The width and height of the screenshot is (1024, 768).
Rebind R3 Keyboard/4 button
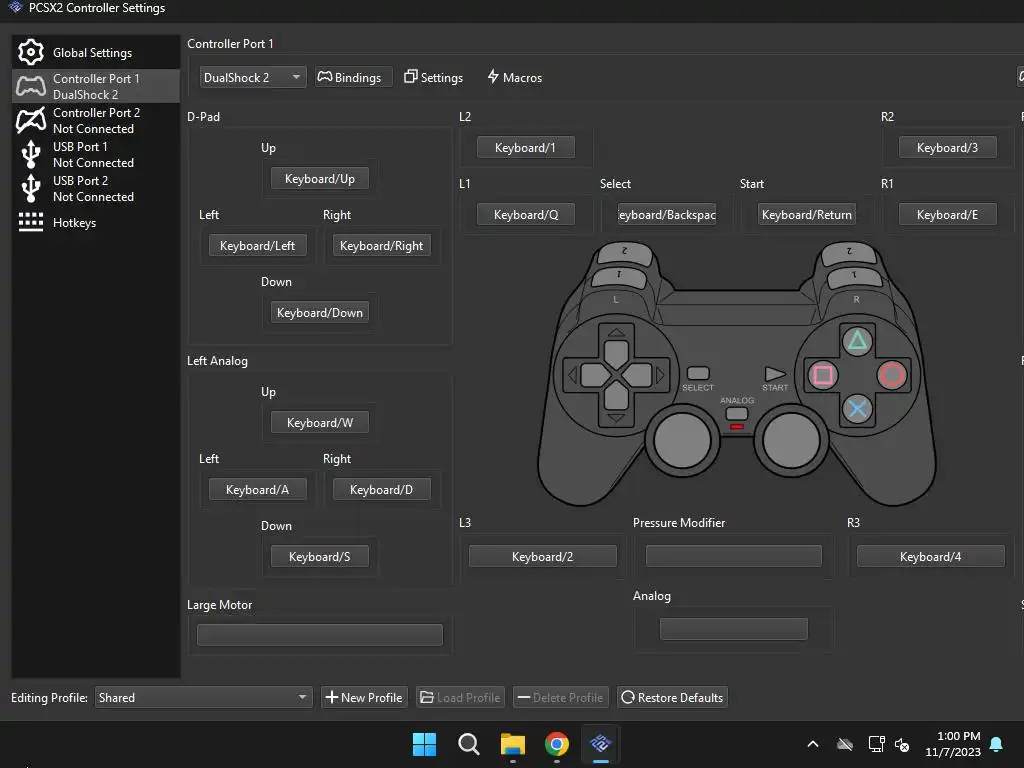click(x=931, y=556)
